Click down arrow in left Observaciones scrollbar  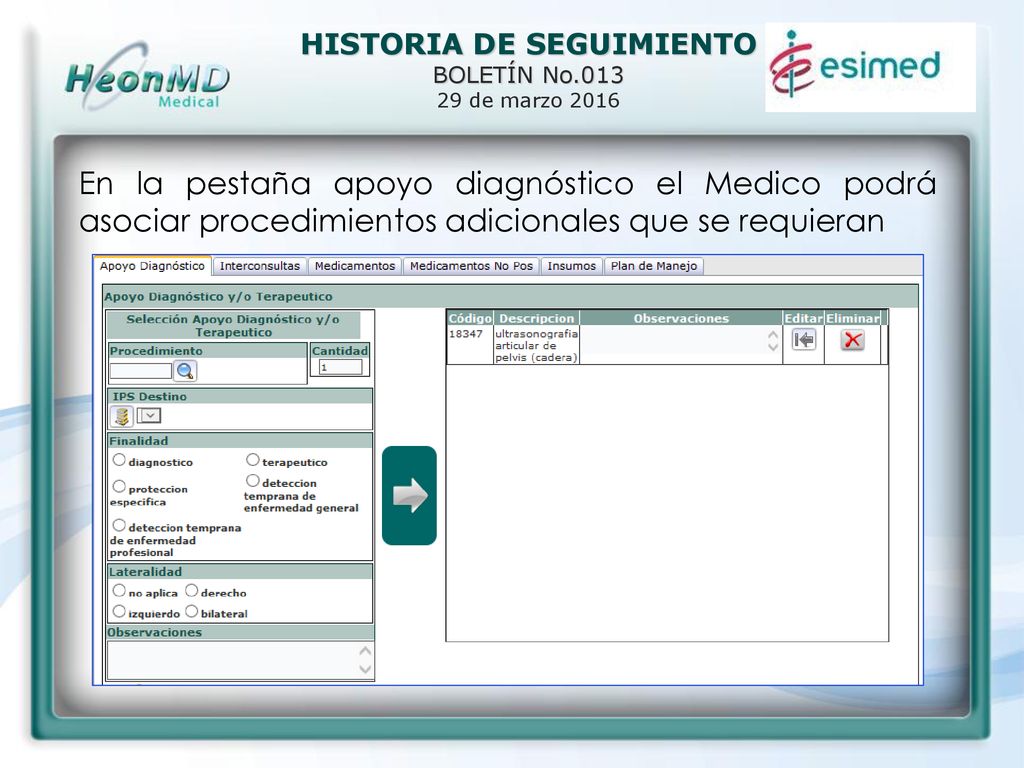(366, 669)
